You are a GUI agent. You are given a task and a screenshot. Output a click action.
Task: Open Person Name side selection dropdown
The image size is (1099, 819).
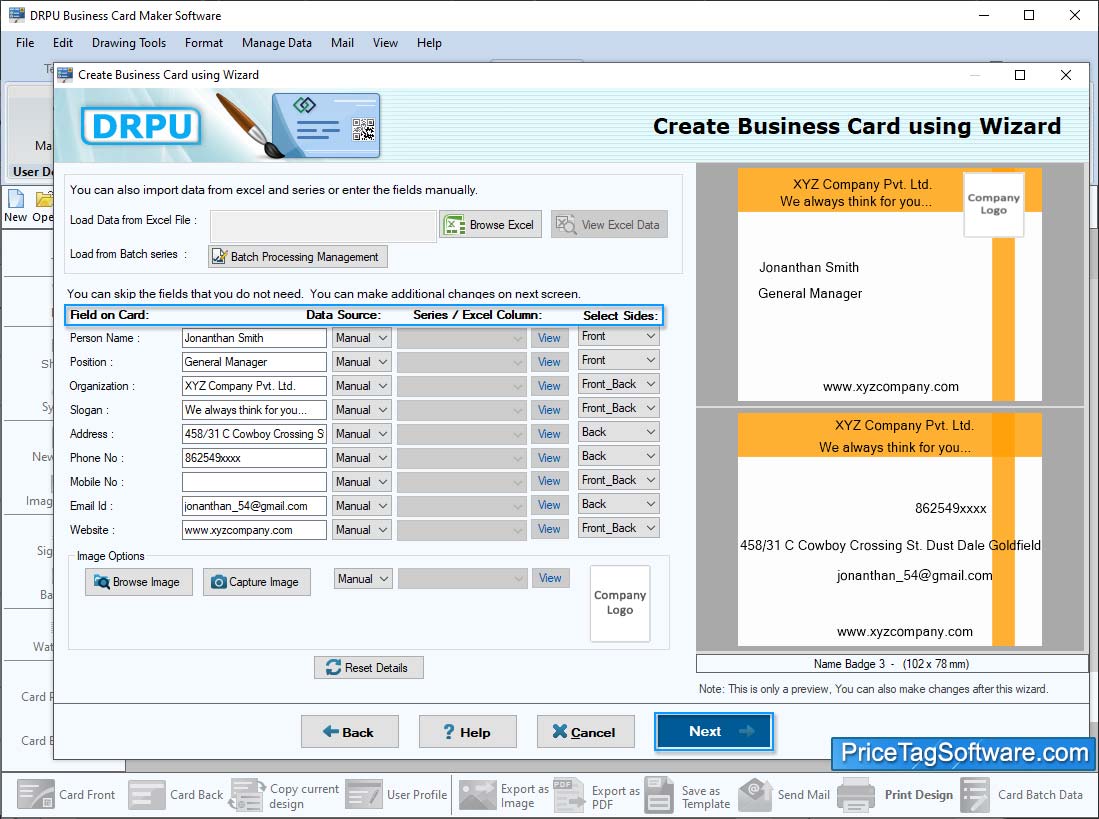tap(619, 336)
